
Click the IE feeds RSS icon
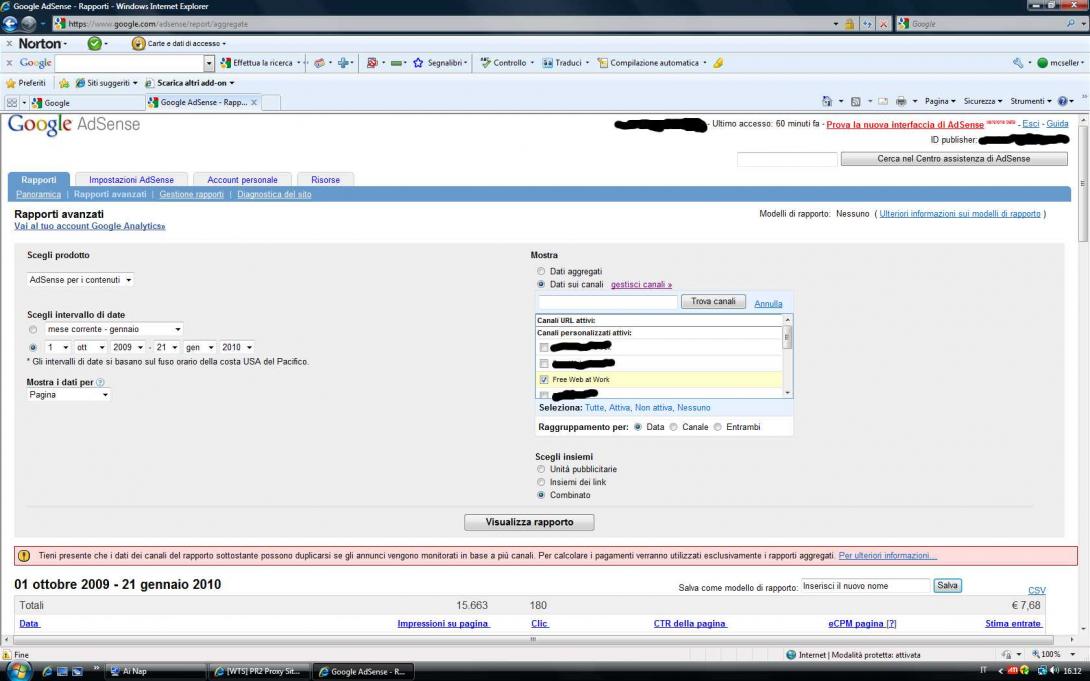click(856, 101)
